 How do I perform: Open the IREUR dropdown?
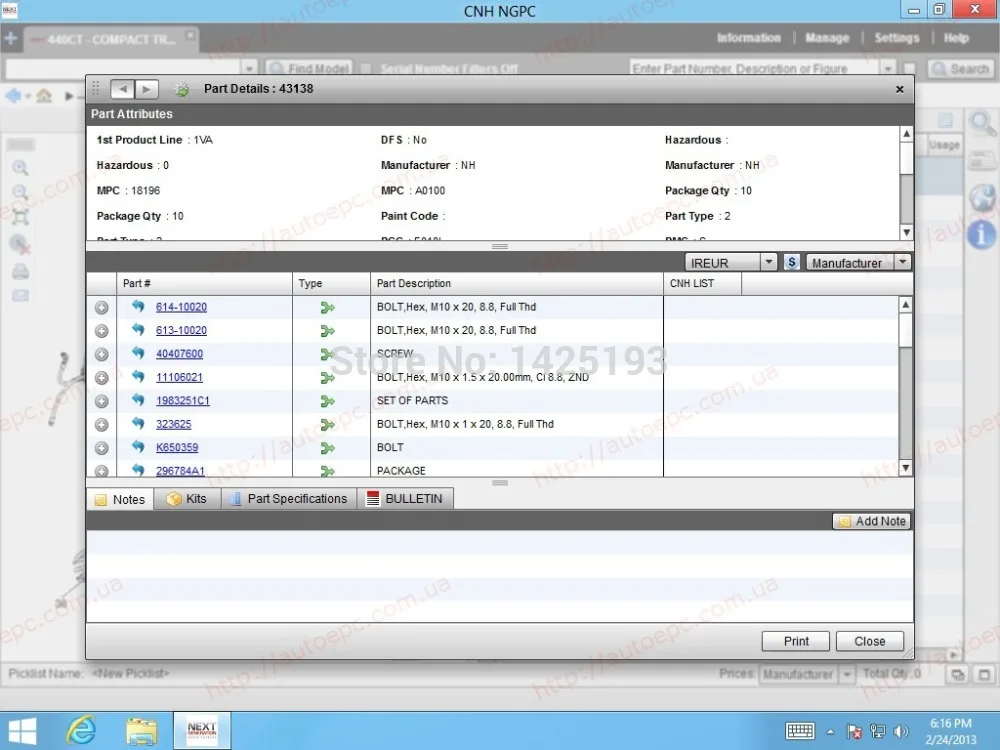pos(768,262)
